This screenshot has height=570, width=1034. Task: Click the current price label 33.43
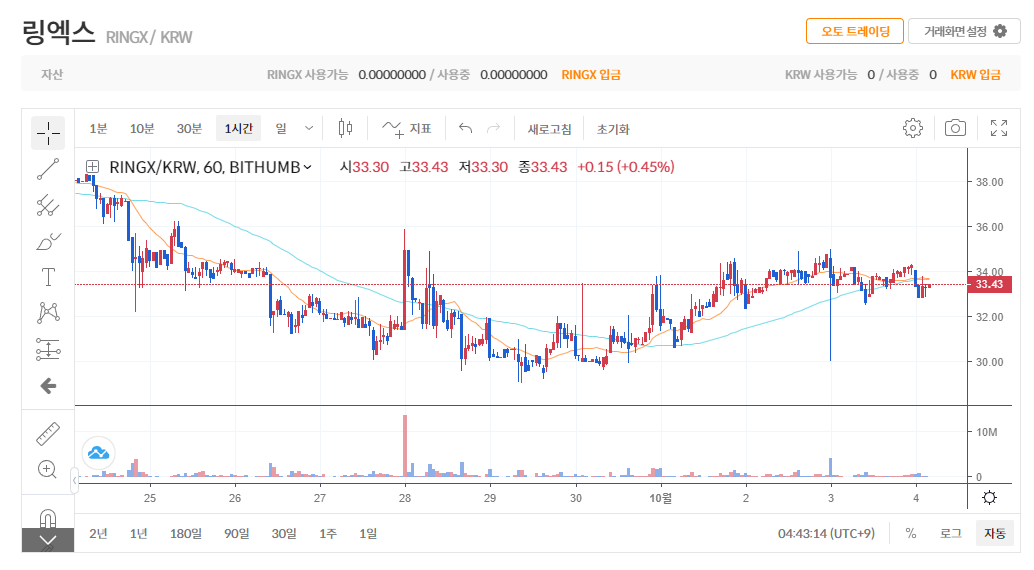point(989,284)
